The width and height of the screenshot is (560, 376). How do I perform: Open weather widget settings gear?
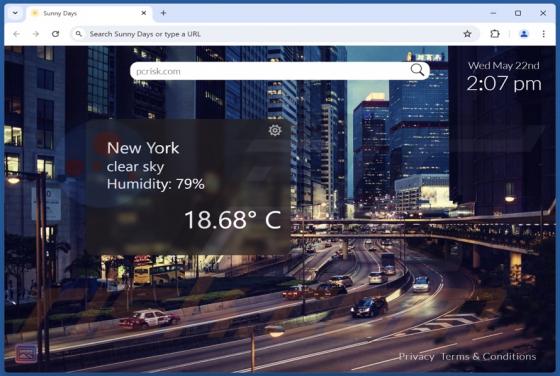[275, 130]
